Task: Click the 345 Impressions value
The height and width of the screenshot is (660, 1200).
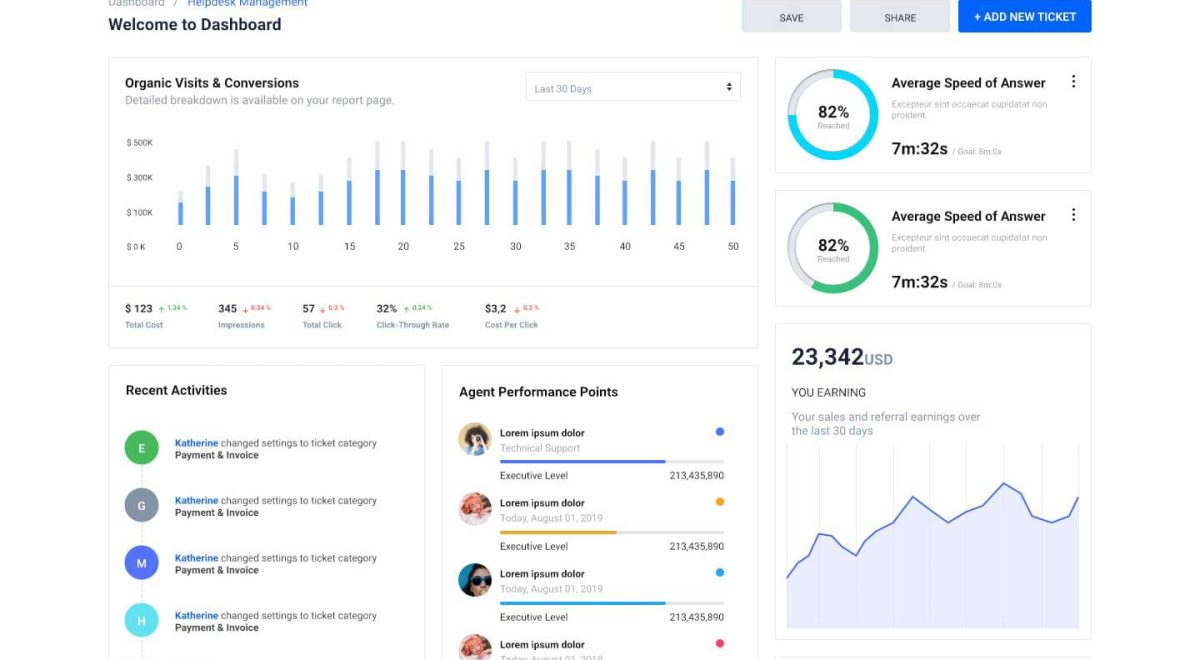Action: pos(227,309)
